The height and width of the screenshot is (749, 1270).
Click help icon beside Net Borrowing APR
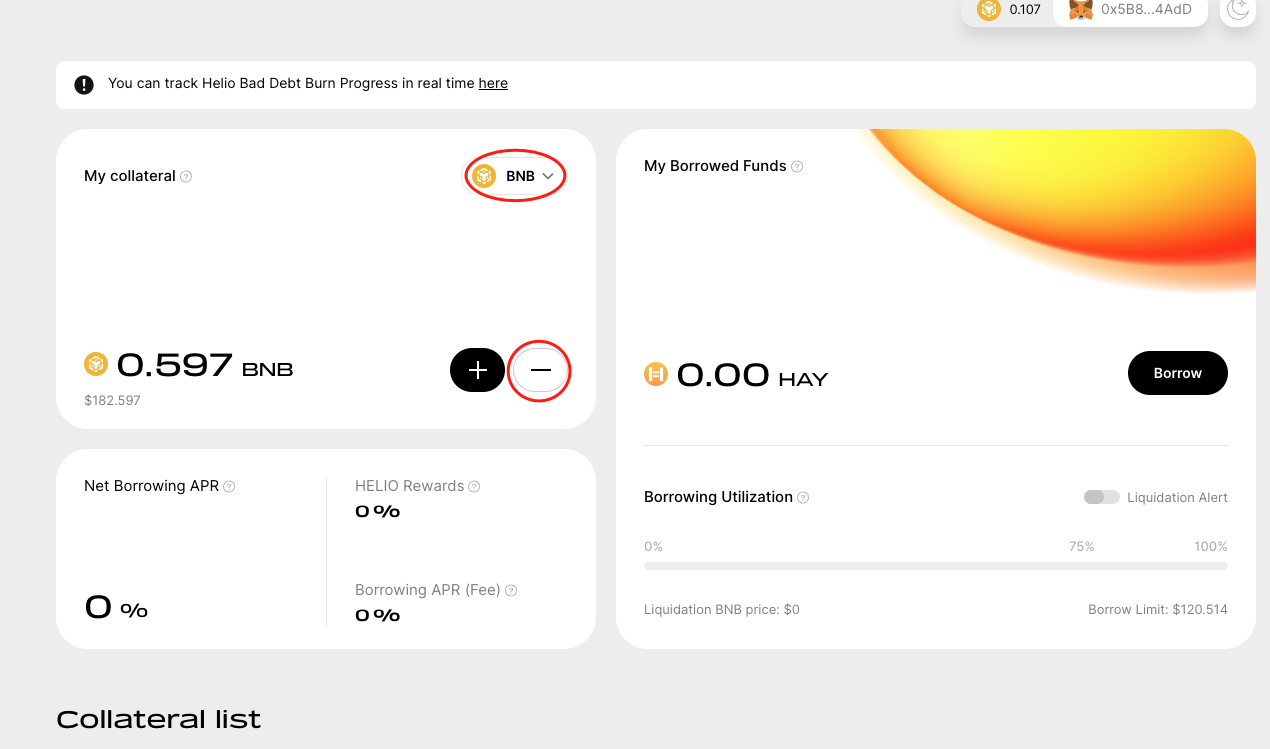click(229, 487)
